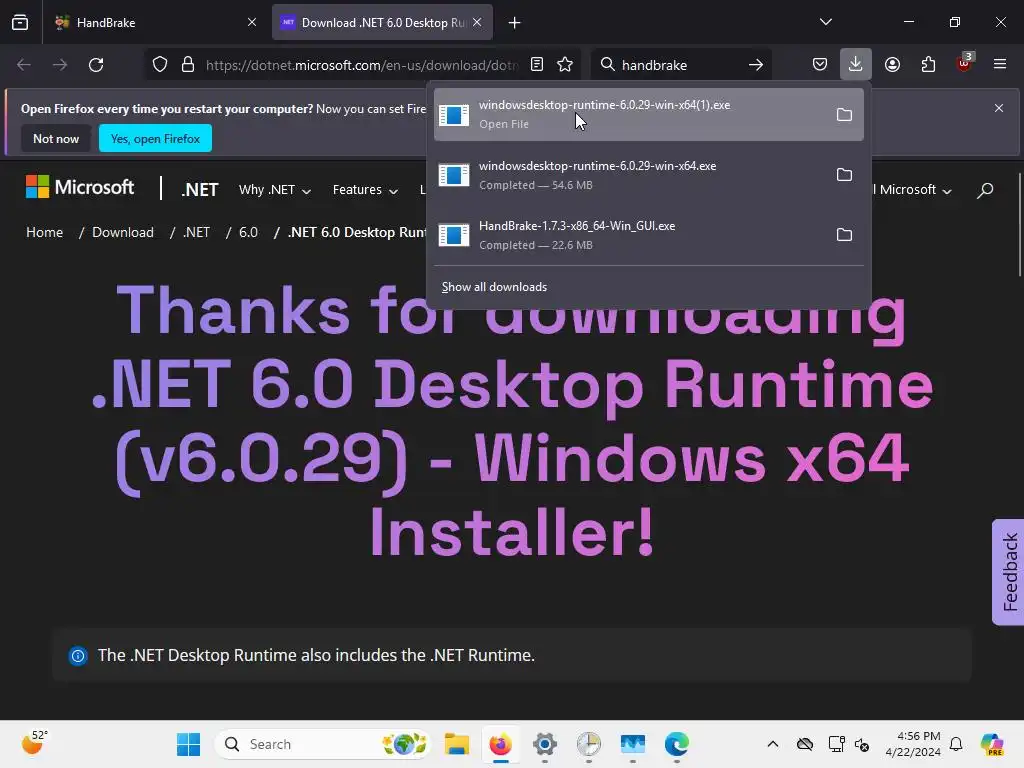Open Microsoft Edge from the taskbar

[x=677, y=744]
